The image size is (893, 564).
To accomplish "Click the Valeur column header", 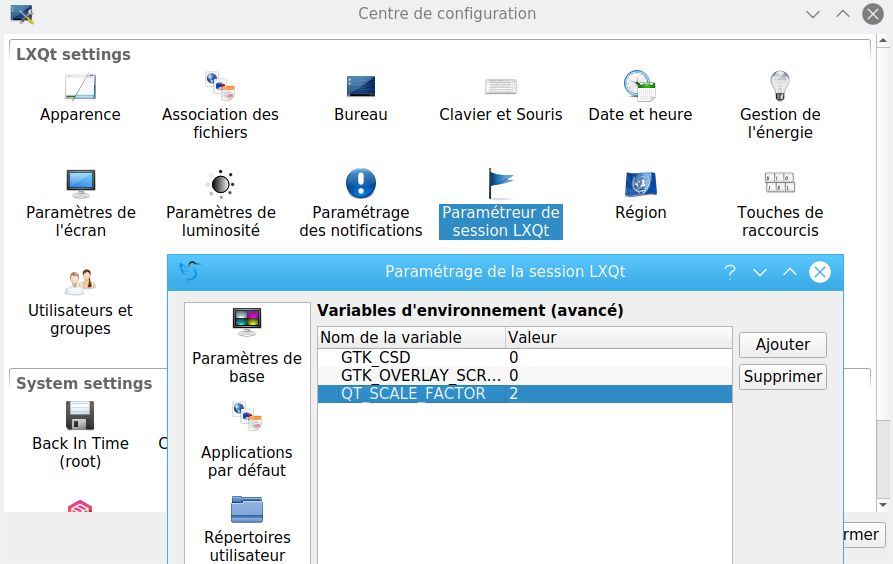I will (x=619, y=337).
